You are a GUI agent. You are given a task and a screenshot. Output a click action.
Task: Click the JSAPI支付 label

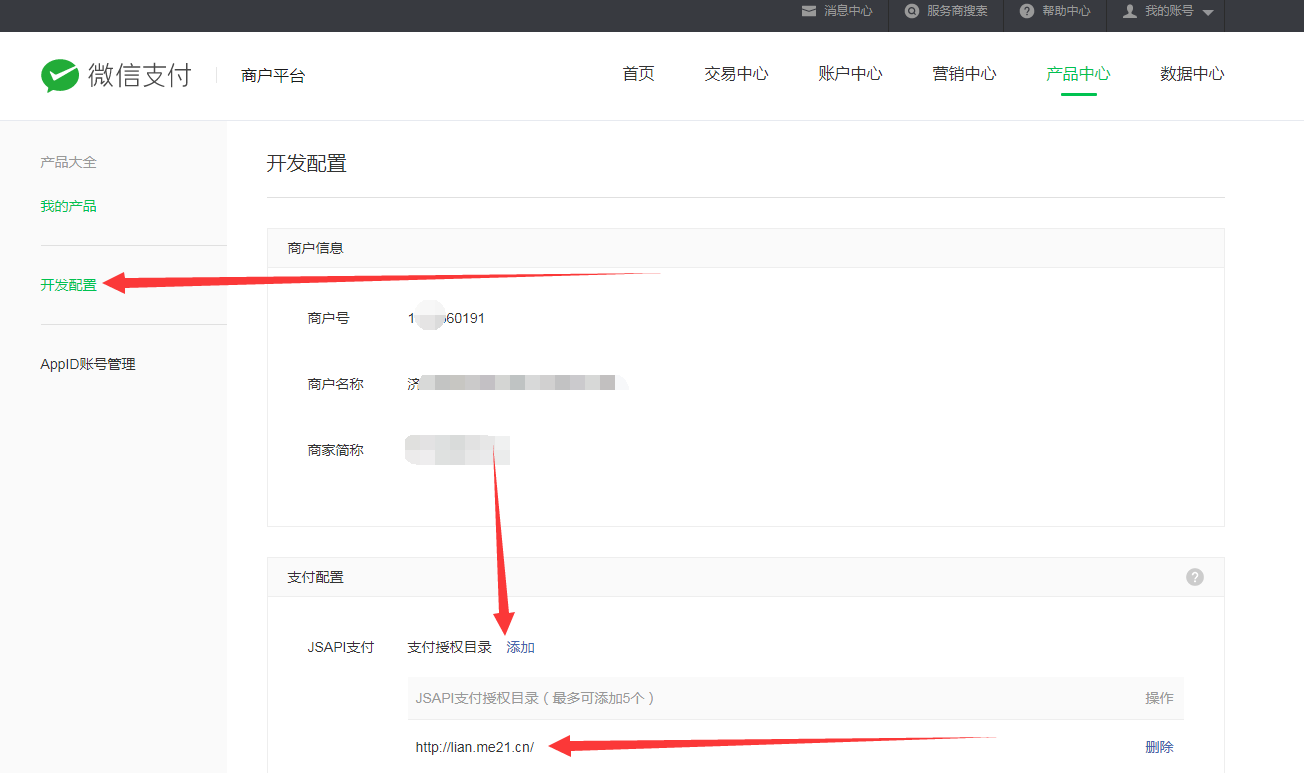pyautogui.click(x=341, y=647)
